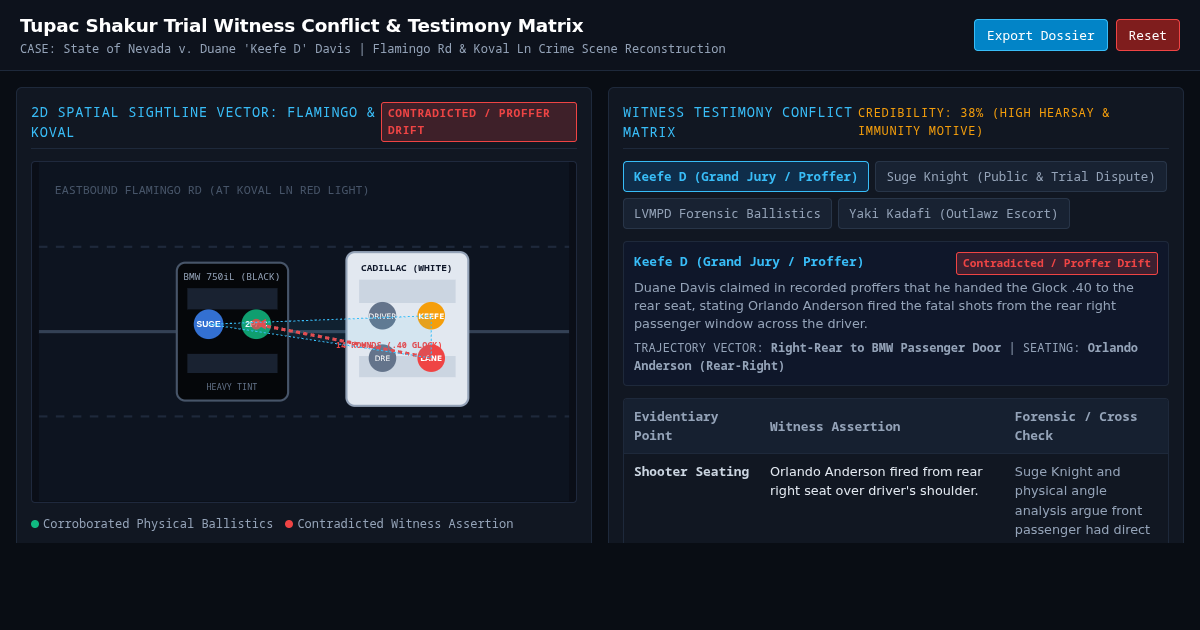The image size is (1200, 630).
Task: Click the EASTBOUND FLAMINGO RD road label
Action: point(212,190)
